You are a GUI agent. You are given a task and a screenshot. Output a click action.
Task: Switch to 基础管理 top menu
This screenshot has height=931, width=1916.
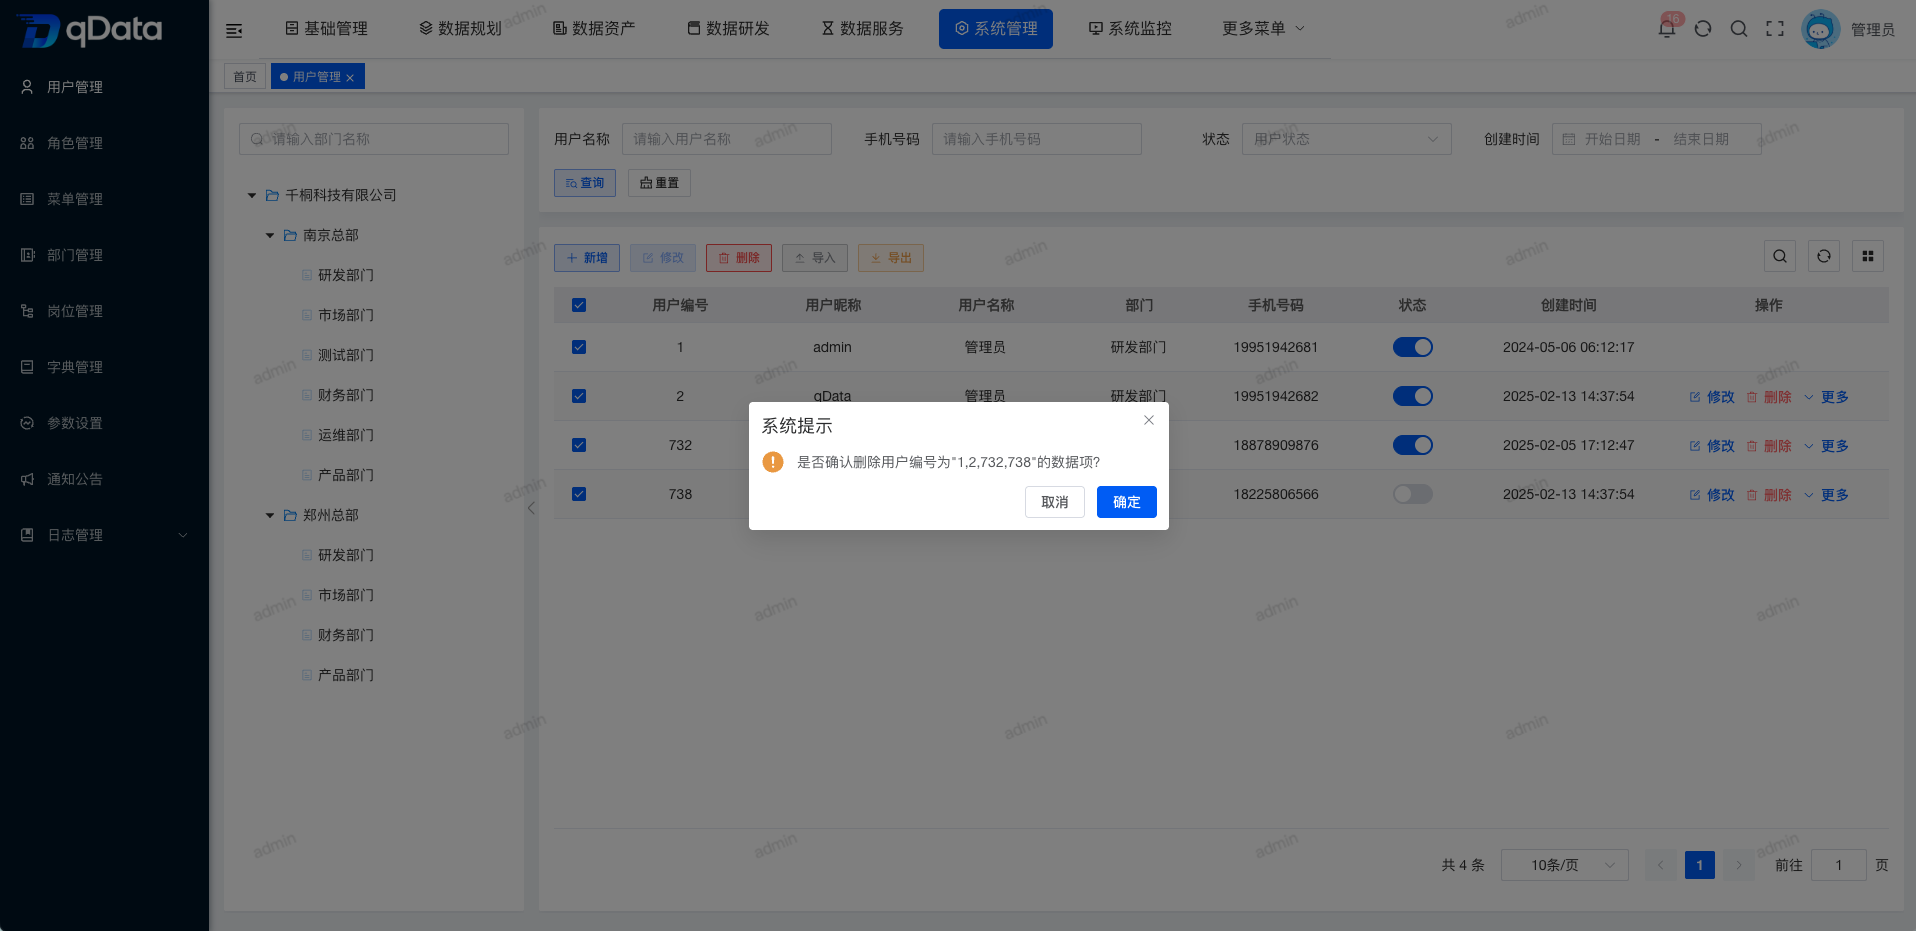[x=327, y=29]
